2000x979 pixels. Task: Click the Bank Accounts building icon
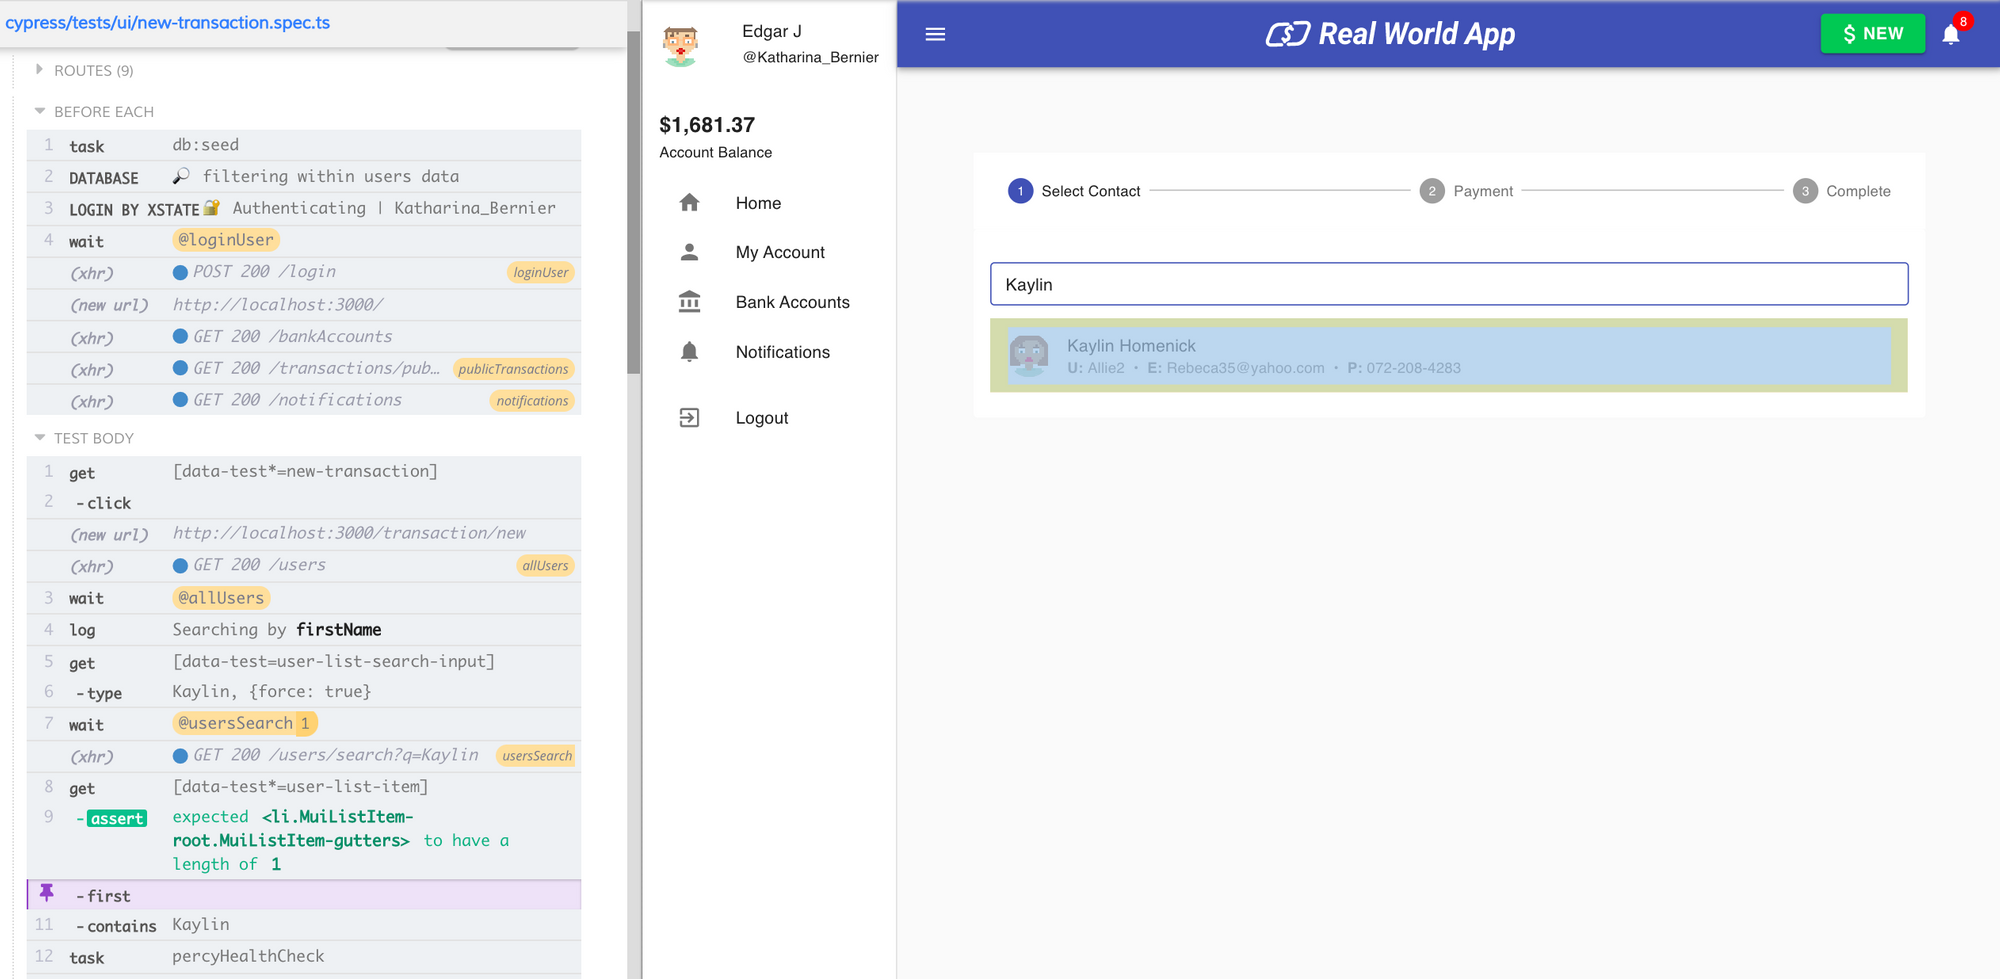(x=689, y=302)
